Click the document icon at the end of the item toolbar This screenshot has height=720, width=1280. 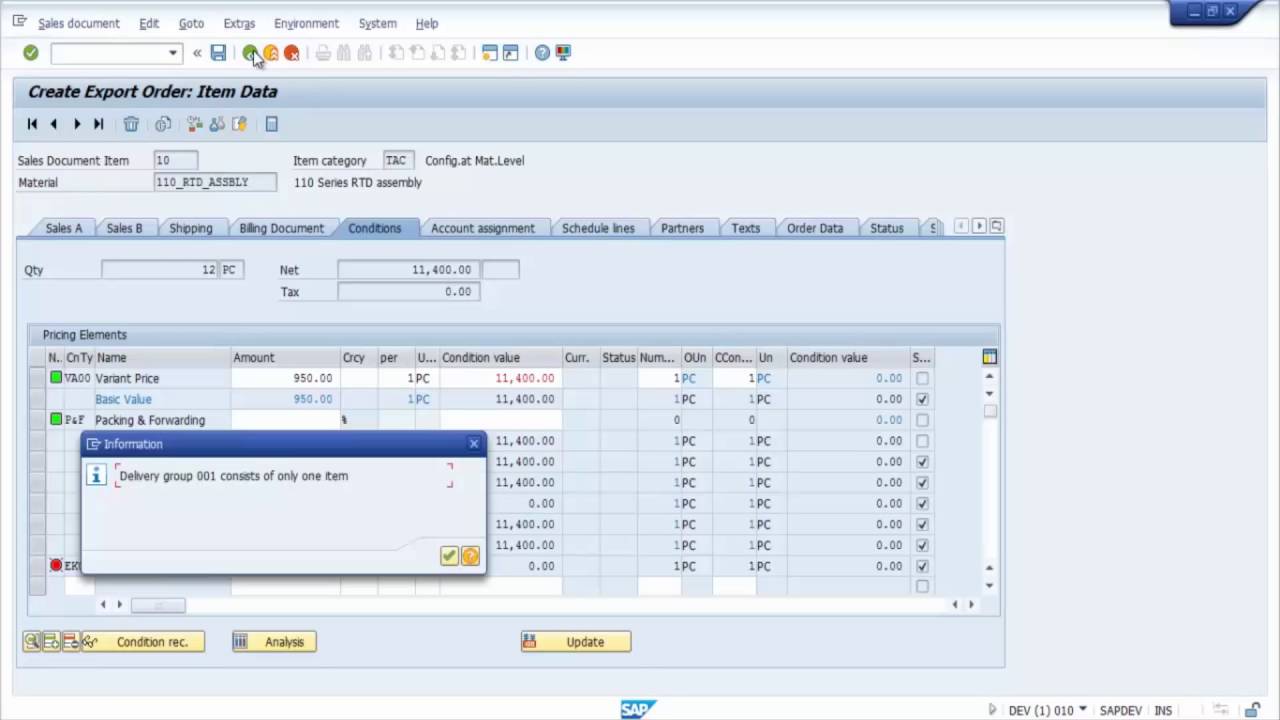(271, 124)
